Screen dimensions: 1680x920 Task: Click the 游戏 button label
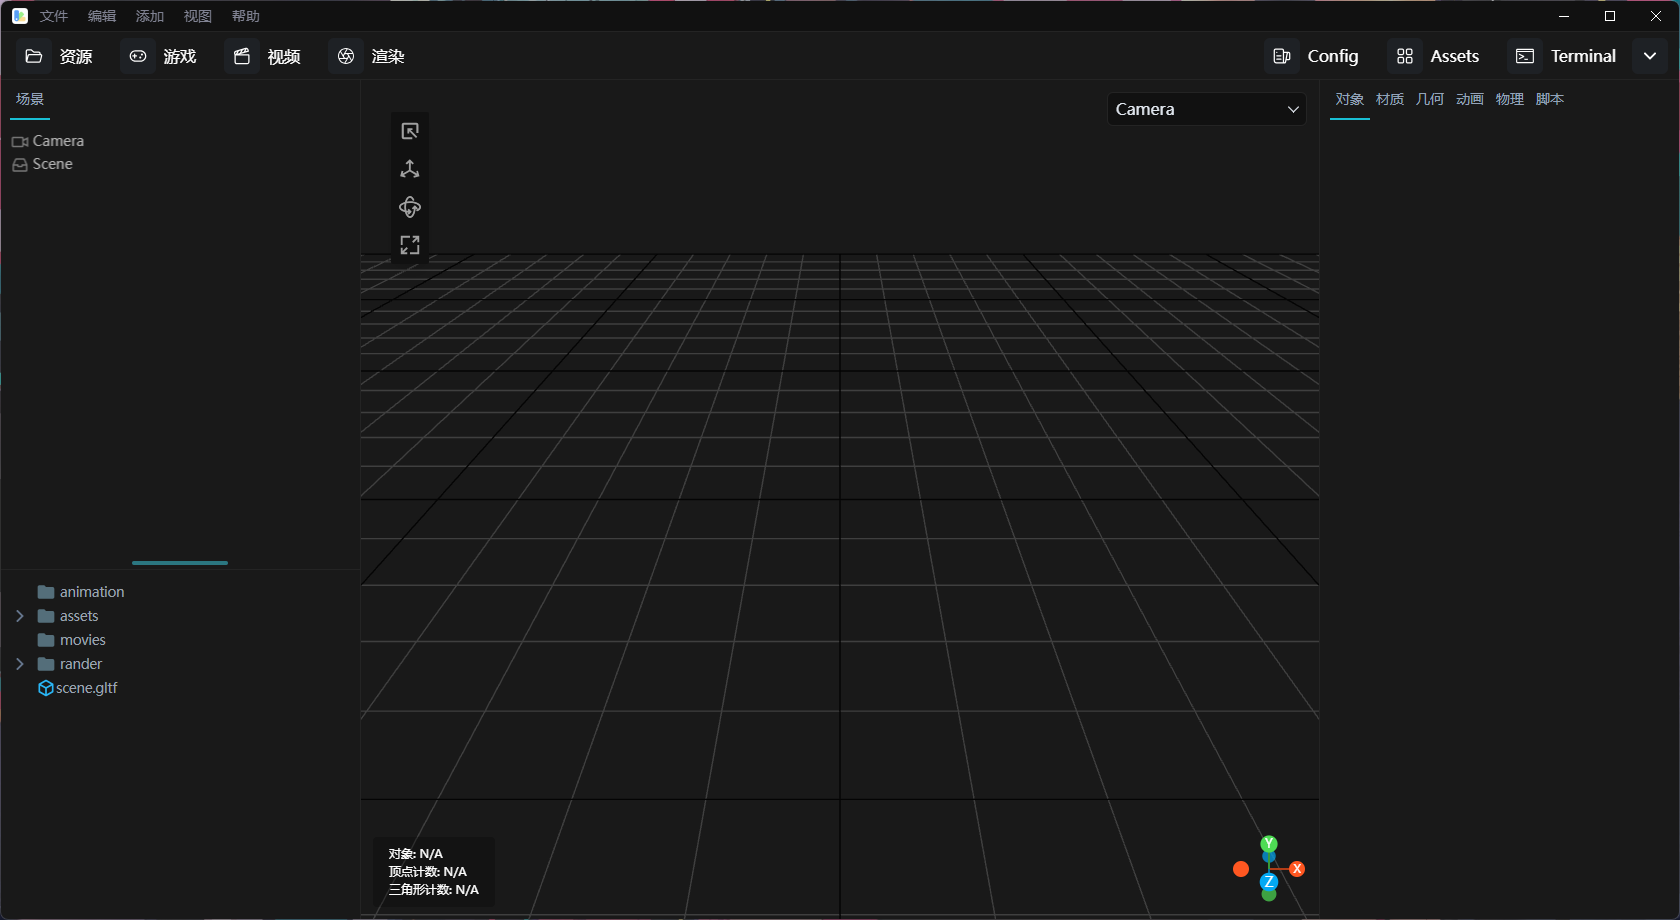coord(180,56)
